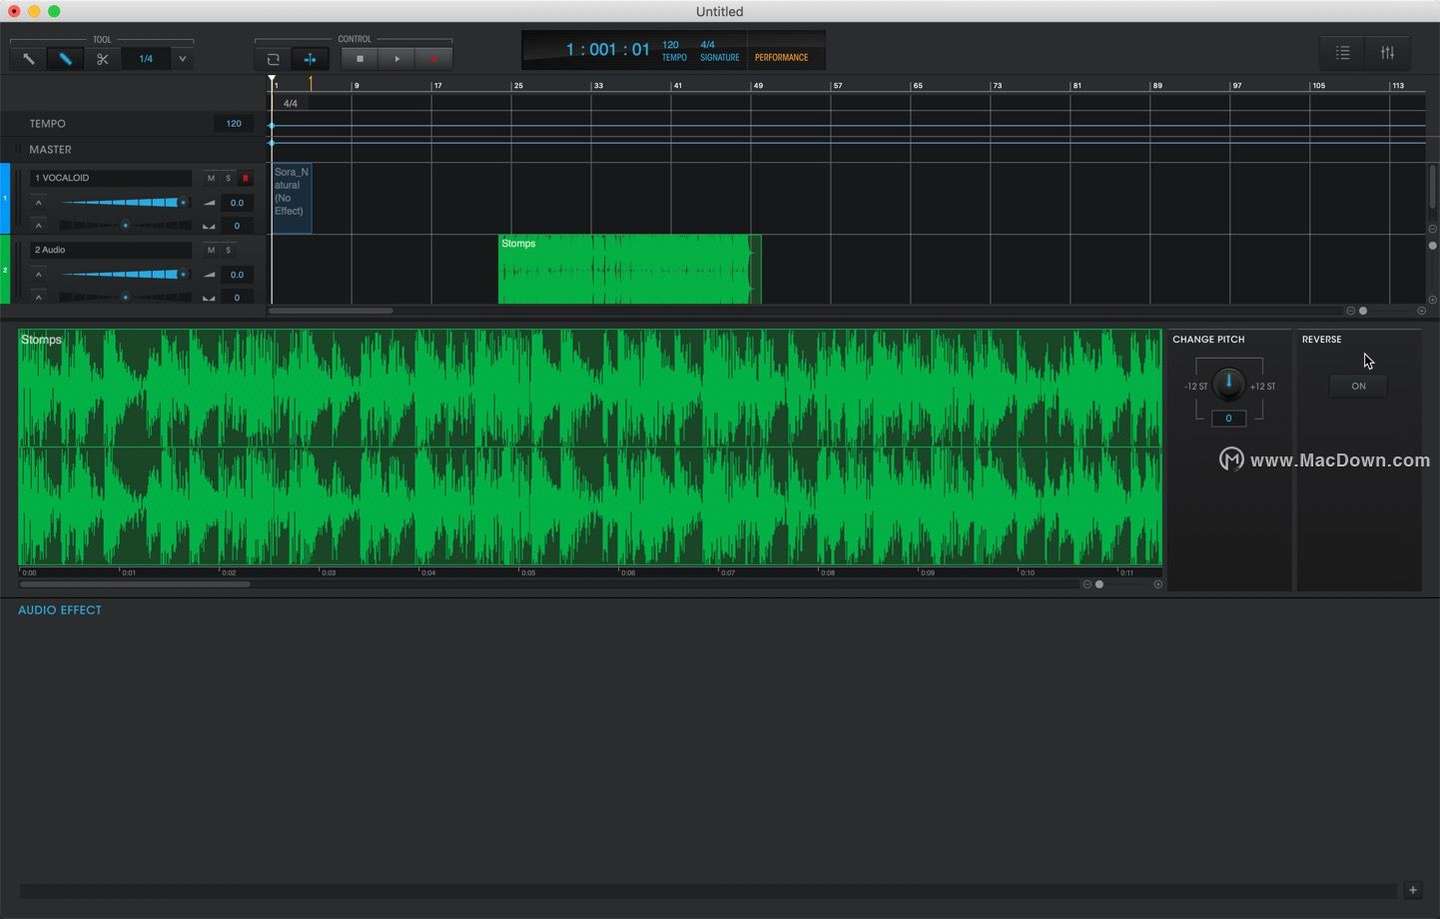Select the Sora_Natural vocal part clip
The width and height of the screenshot is (1440, 919).
(292, 198)
